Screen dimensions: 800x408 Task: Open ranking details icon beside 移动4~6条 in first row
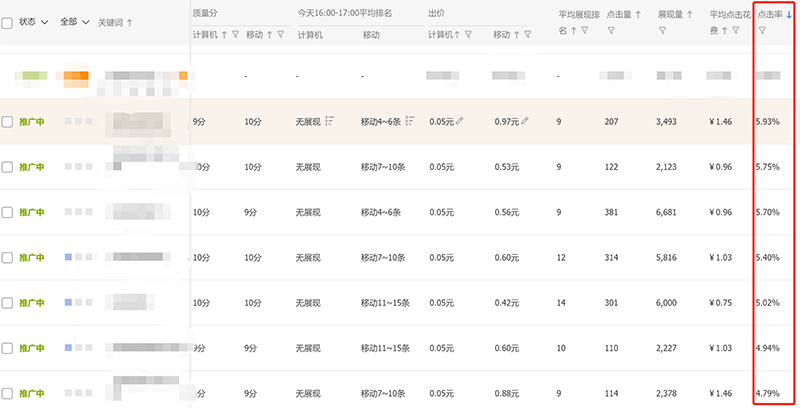click(410, 121)
